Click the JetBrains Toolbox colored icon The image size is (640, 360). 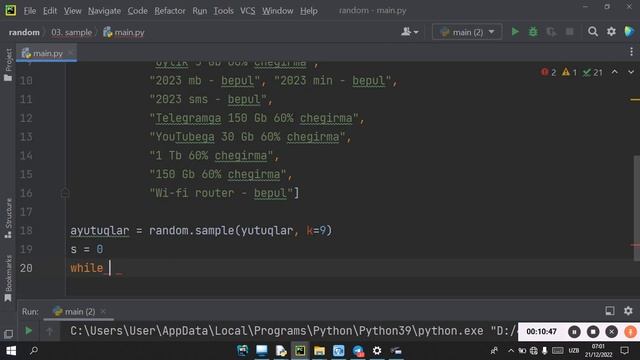(x=629, y=32)
